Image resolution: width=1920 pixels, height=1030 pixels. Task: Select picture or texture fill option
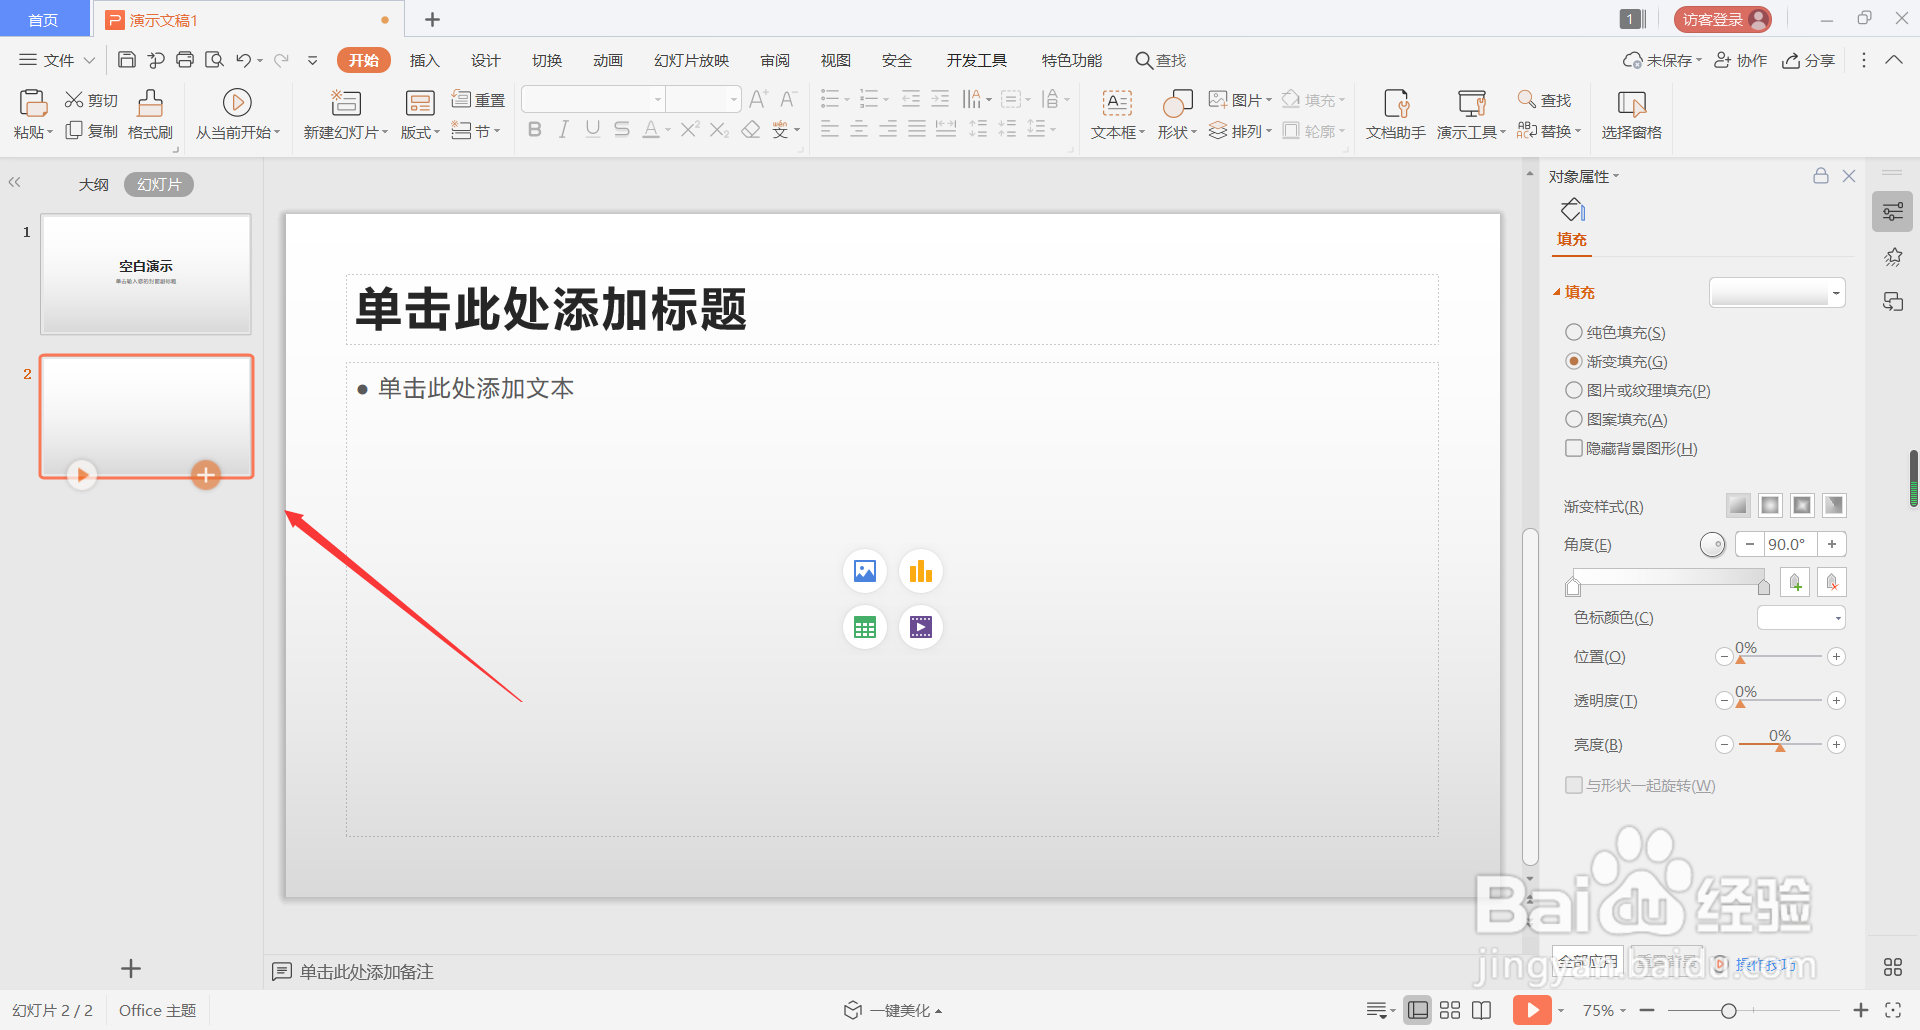[1574, 390]
